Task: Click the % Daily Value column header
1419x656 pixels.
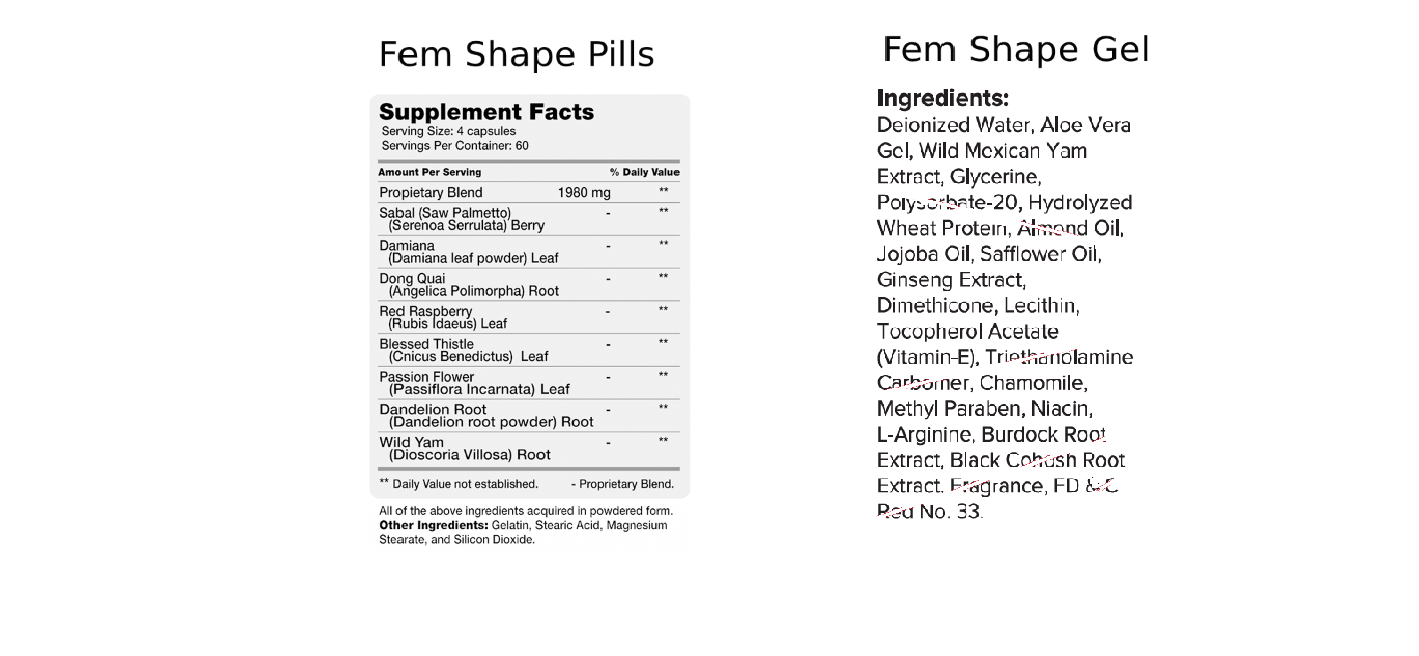Action: point(645,172)
